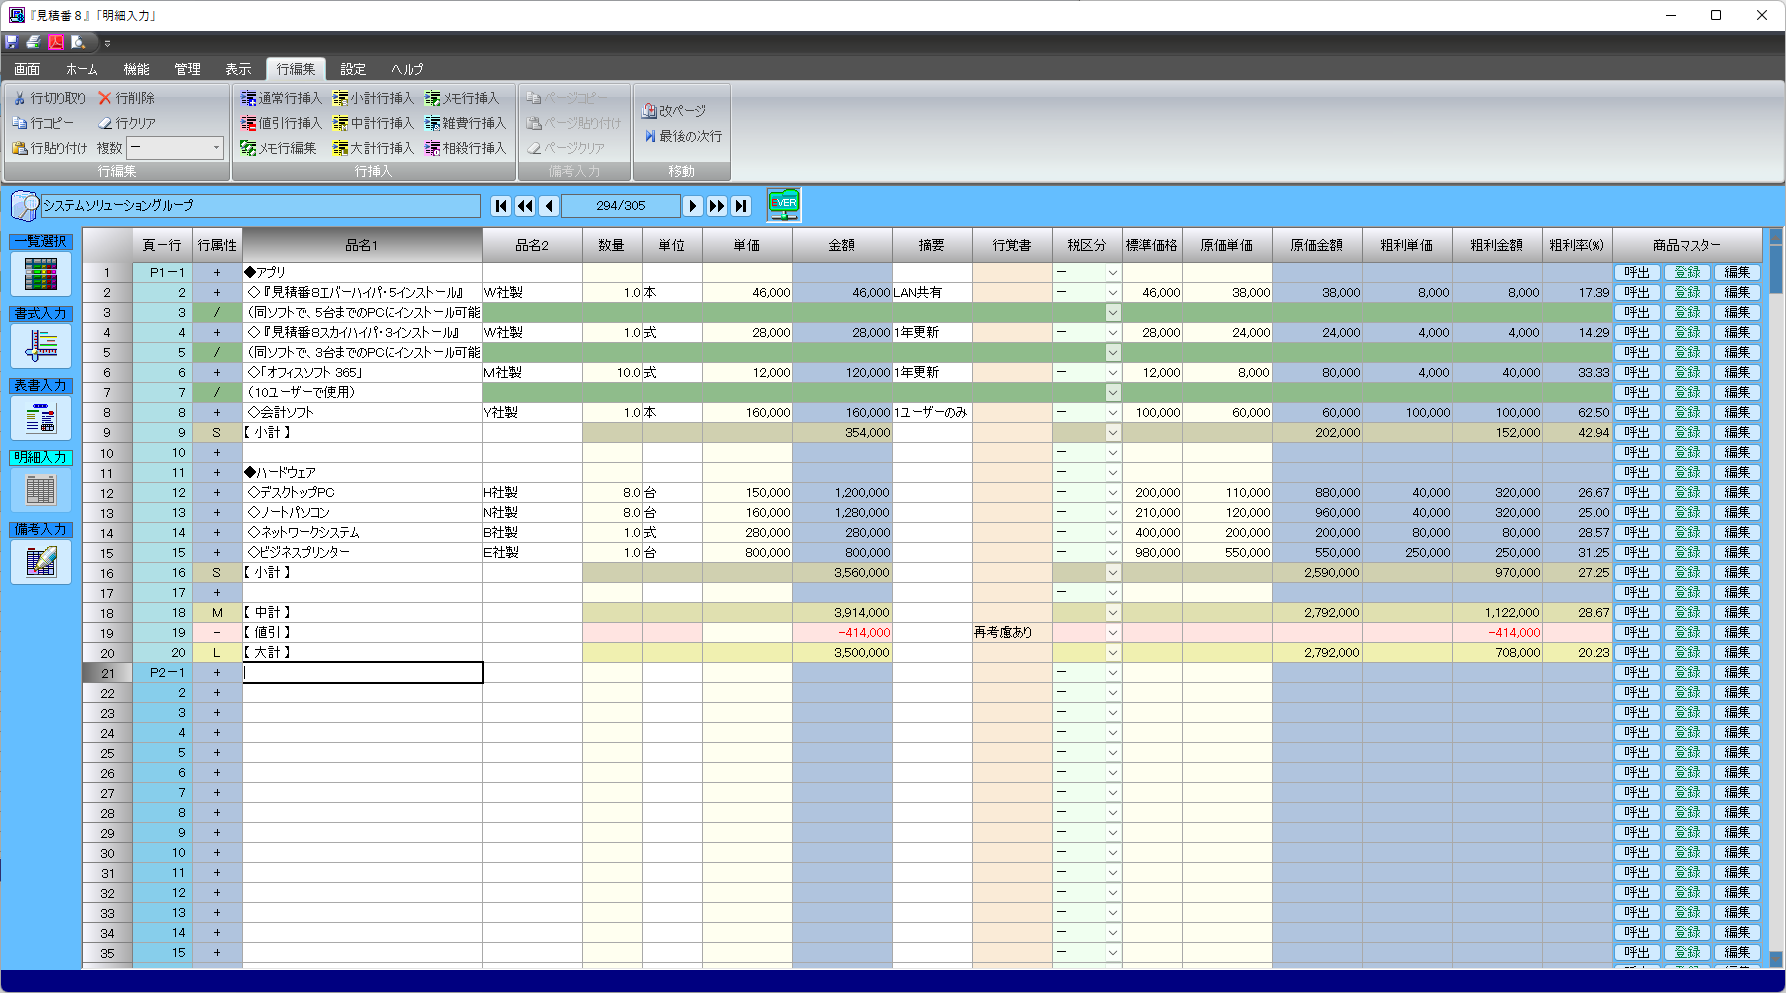The width and height of the screenshot is (1786, 993).
Task: Click 登録 button for ビジネスプリンター row
Action: point(1687,553)
